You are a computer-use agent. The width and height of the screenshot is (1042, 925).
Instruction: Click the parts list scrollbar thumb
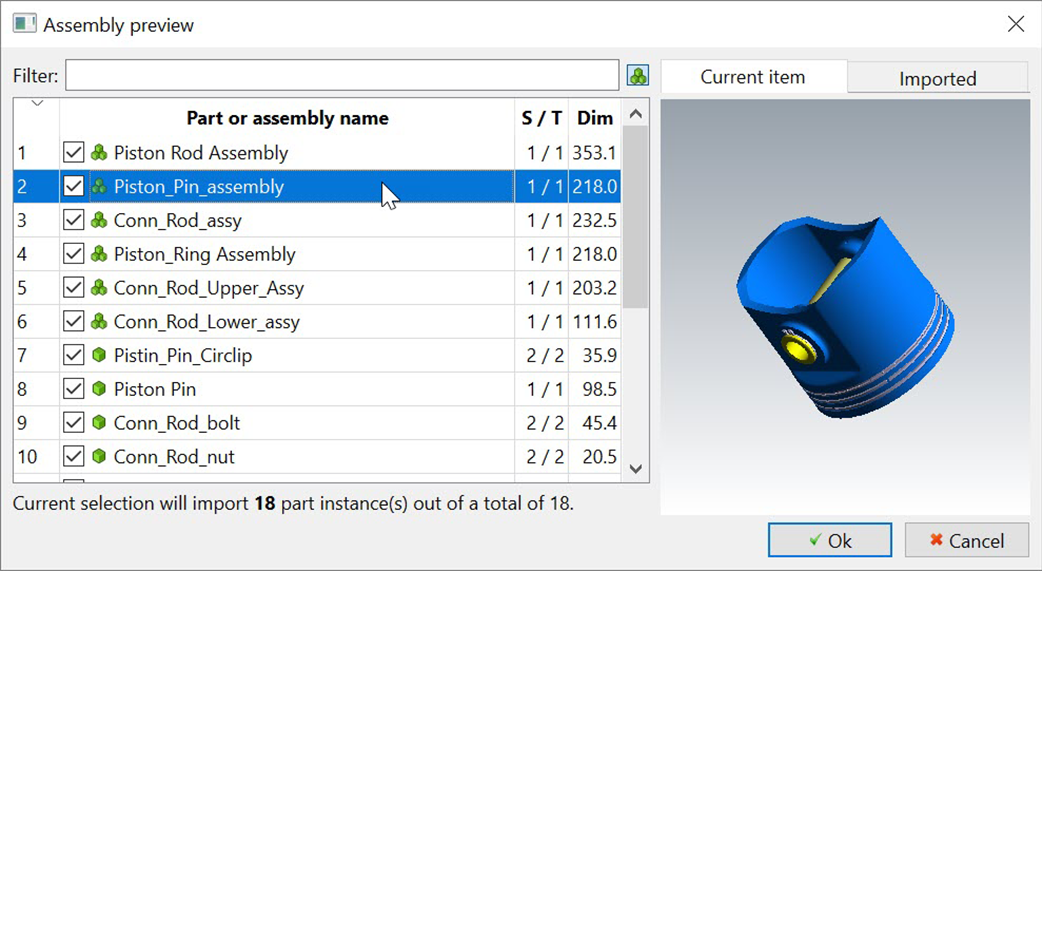pos(635,217)
